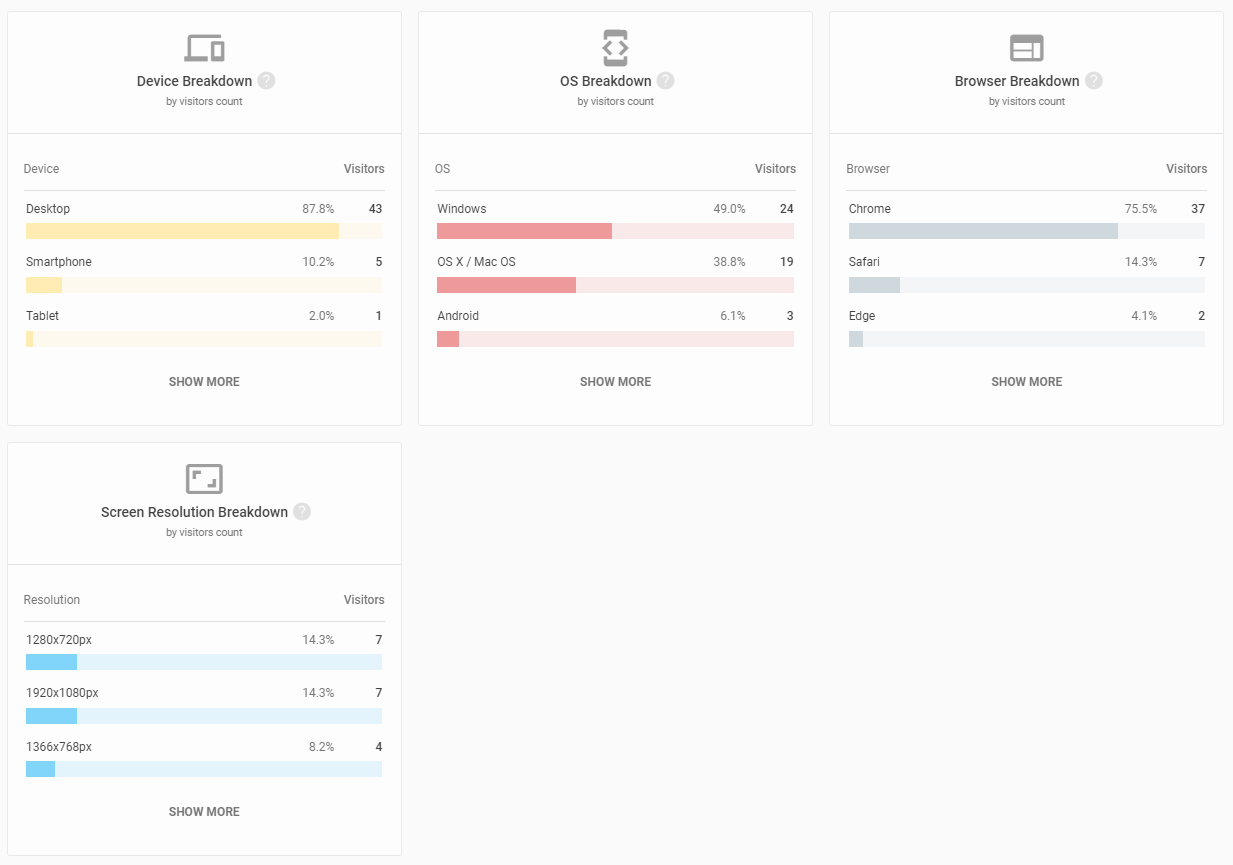The width and height of the screenshot is (1233, 865).
Task: Select the Edge row label
Action: (862, 316)
